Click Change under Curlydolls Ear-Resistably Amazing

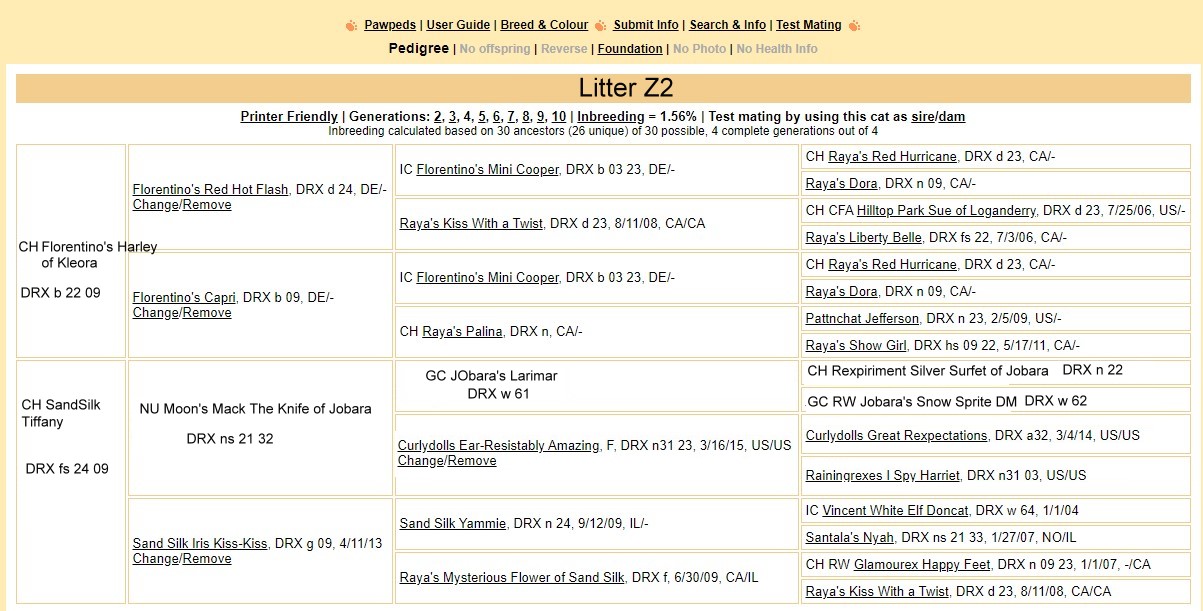tap(420, 461)
